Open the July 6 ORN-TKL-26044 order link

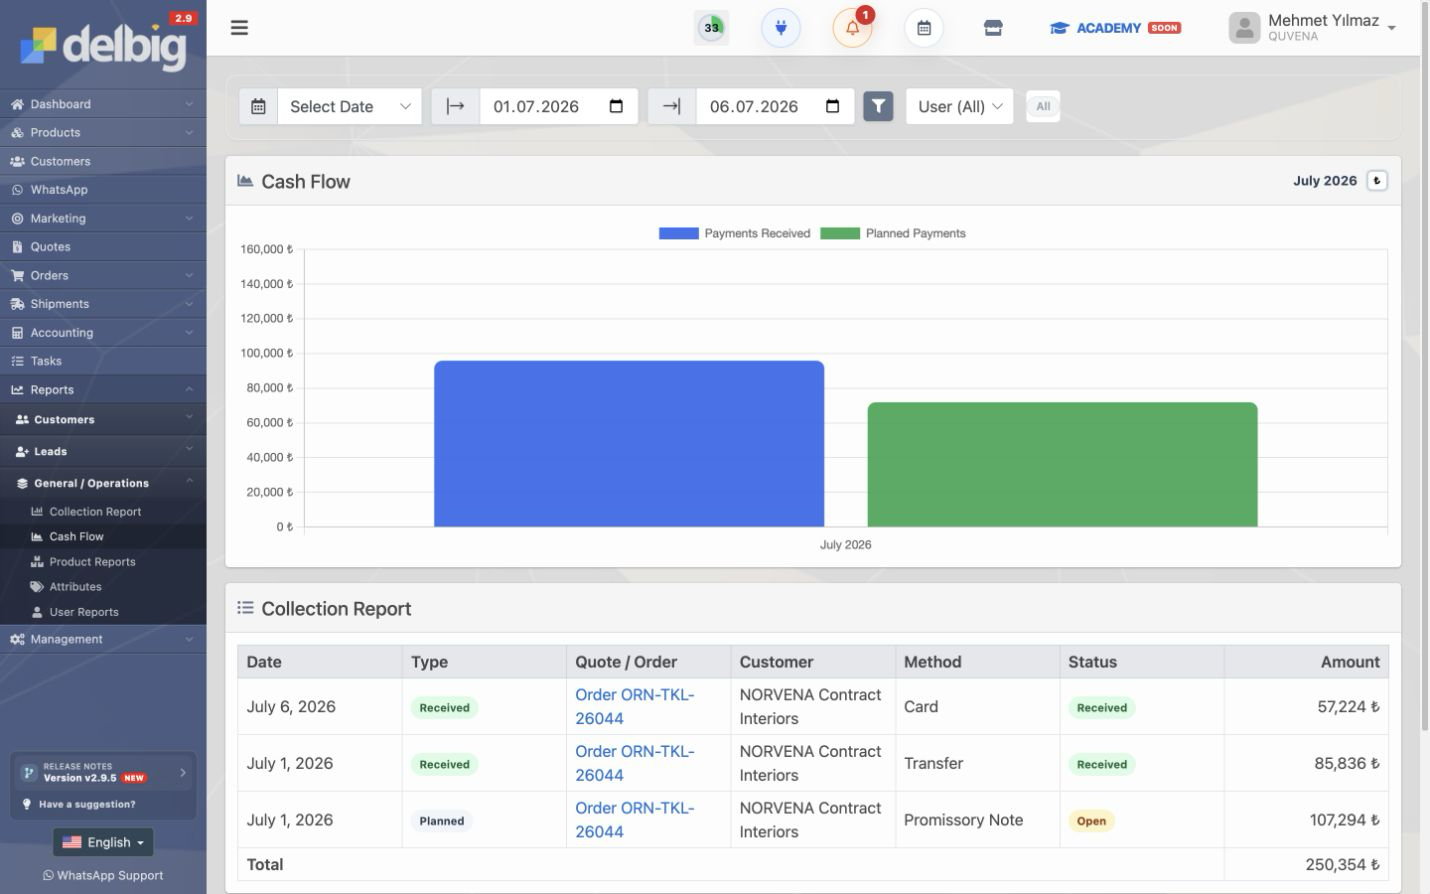(634, 706)
